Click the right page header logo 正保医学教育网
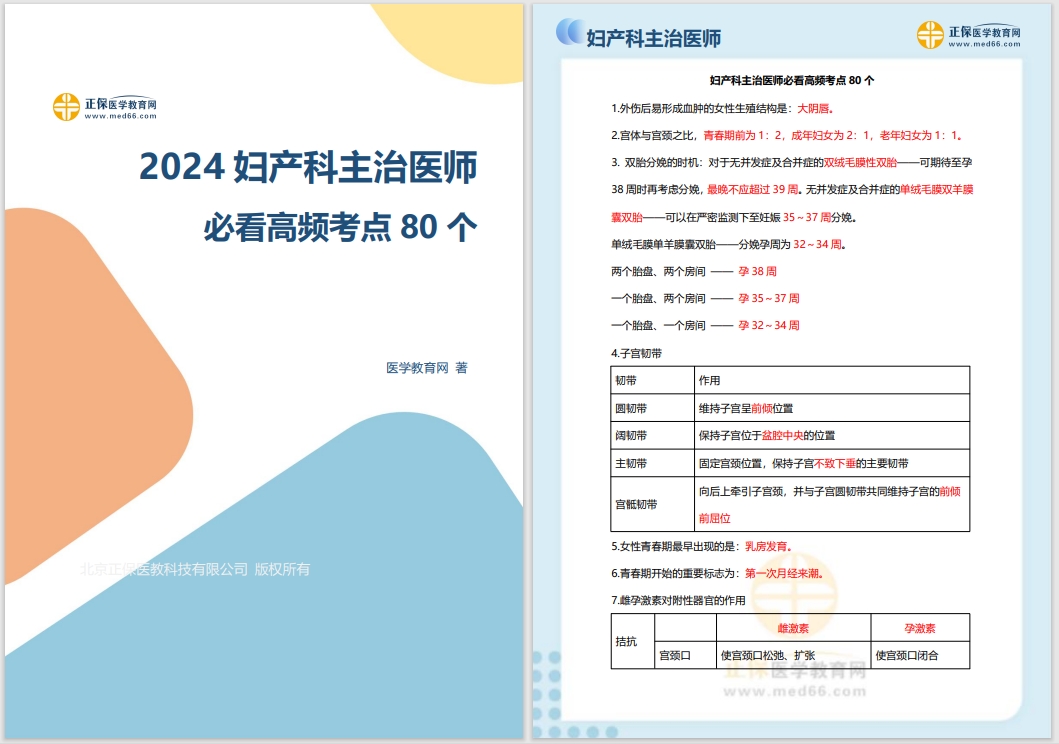This screenshot has height=744, width=1059. pyautogui.click(x=968, y=34)
